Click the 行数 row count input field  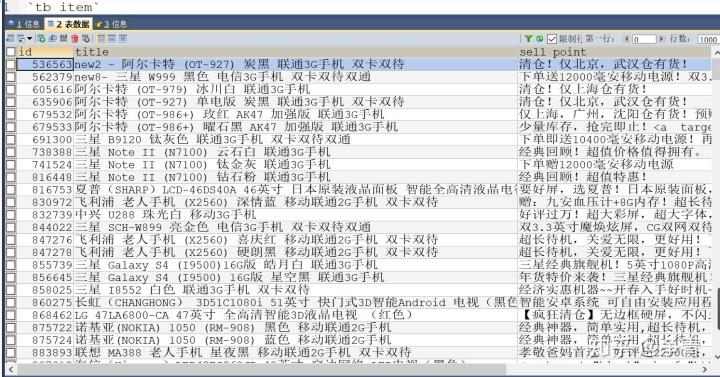click(x=708, y=39)
